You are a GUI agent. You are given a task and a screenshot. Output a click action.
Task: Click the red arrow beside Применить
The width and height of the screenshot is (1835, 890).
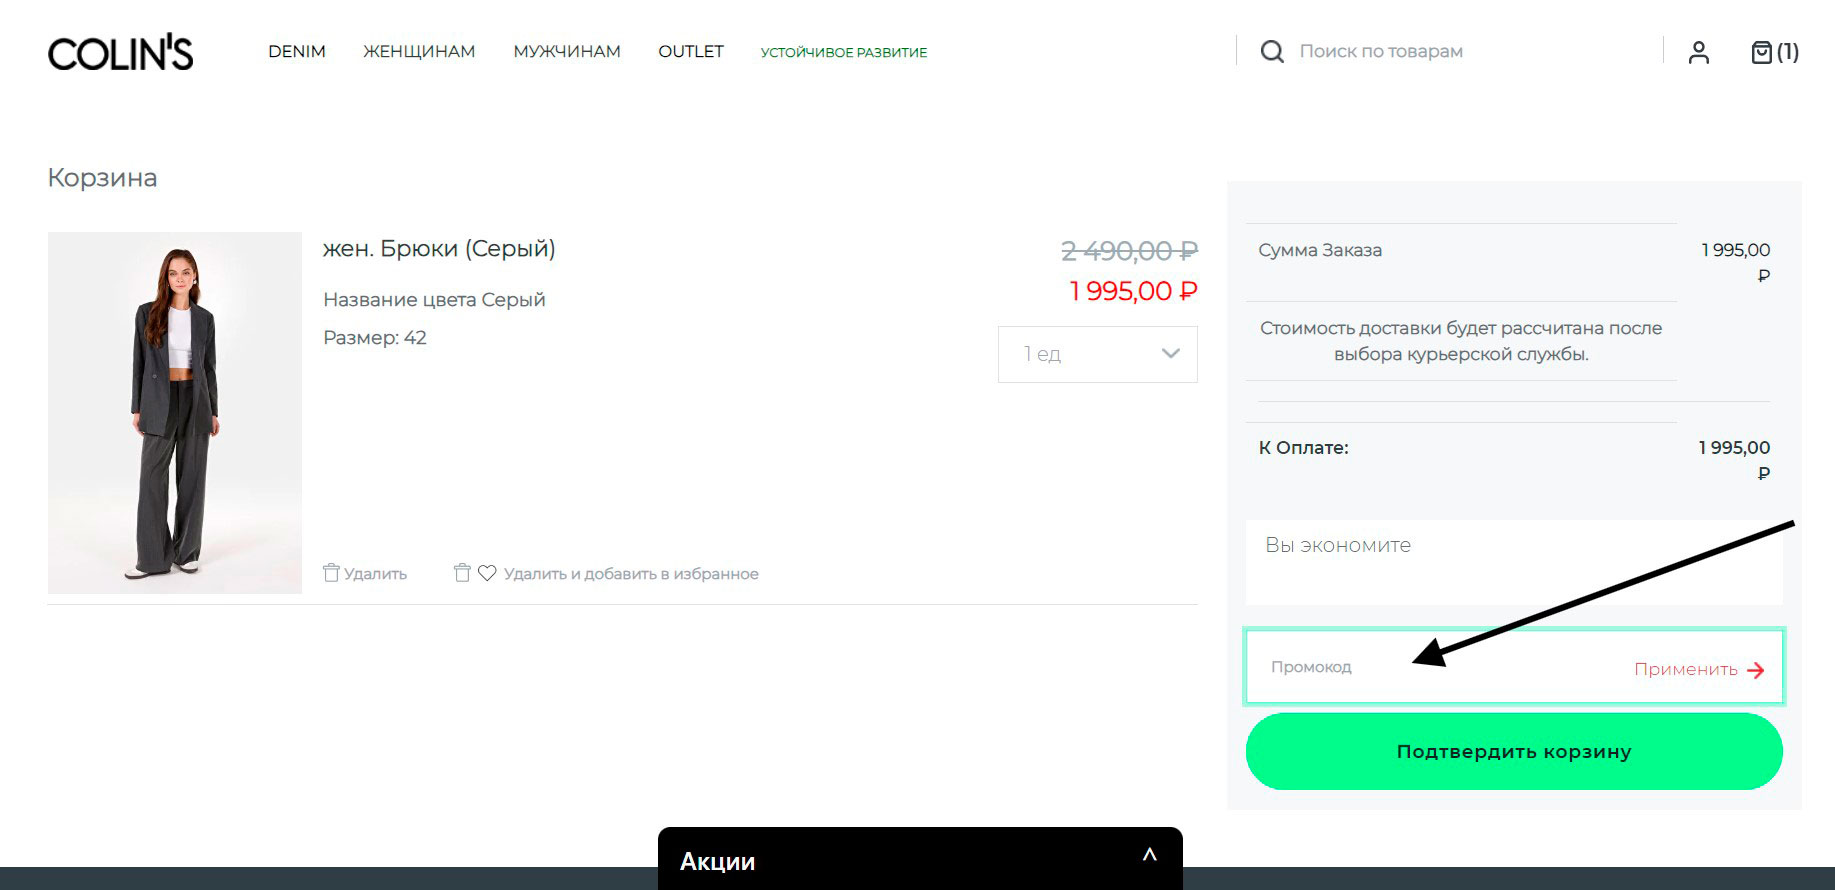[1755, 670]
